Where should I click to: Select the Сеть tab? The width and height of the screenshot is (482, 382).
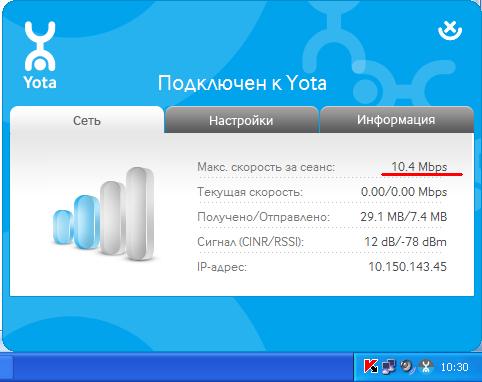(87, 120)
